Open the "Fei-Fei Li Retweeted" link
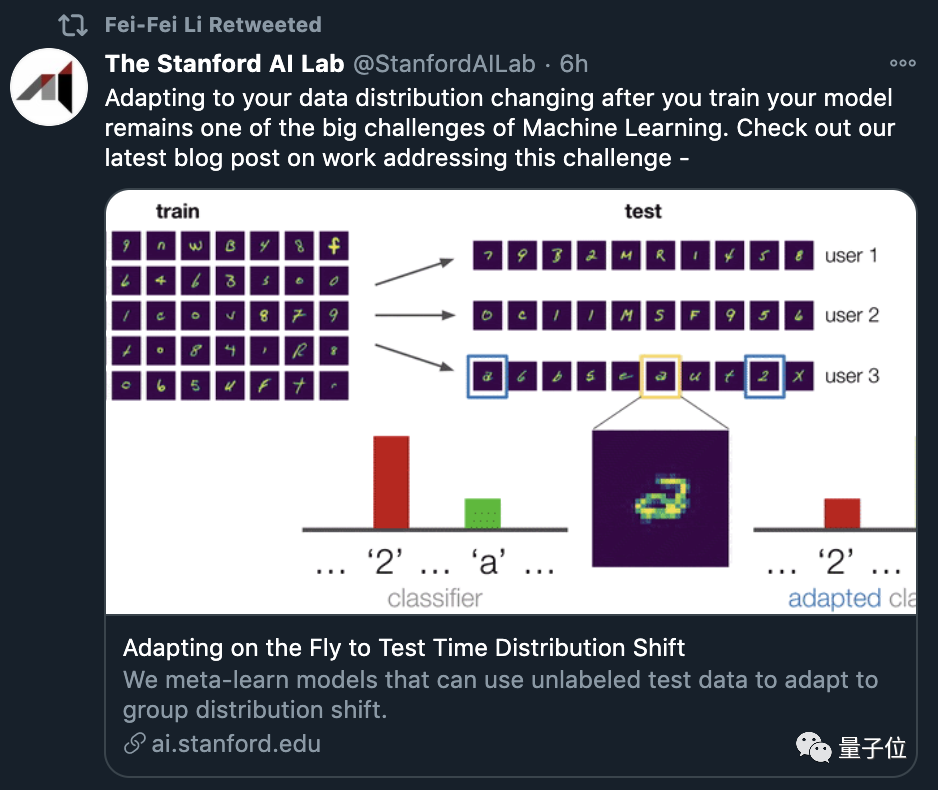The image size is (938, 790). point(213,24)
